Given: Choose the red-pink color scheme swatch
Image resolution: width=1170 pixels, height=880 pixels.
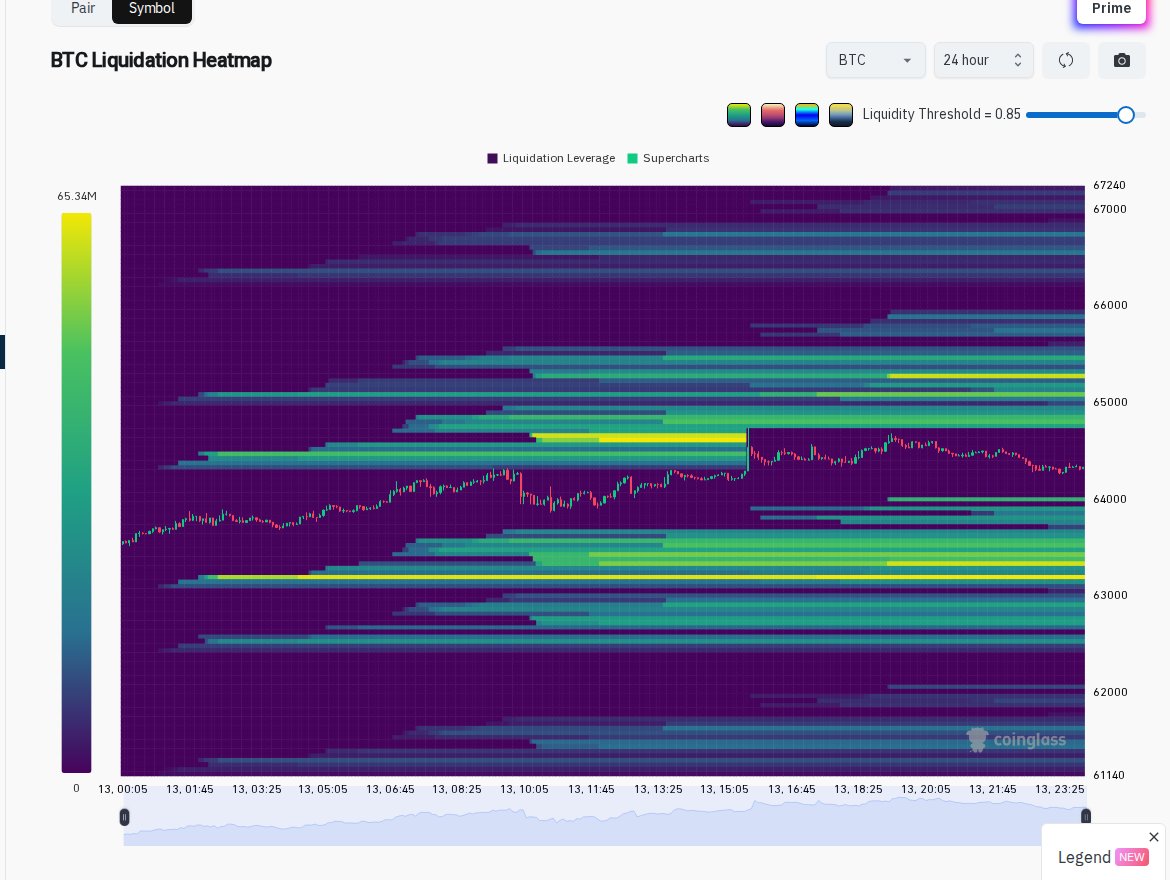Looking at the screenshot, I should click(773, 114).
